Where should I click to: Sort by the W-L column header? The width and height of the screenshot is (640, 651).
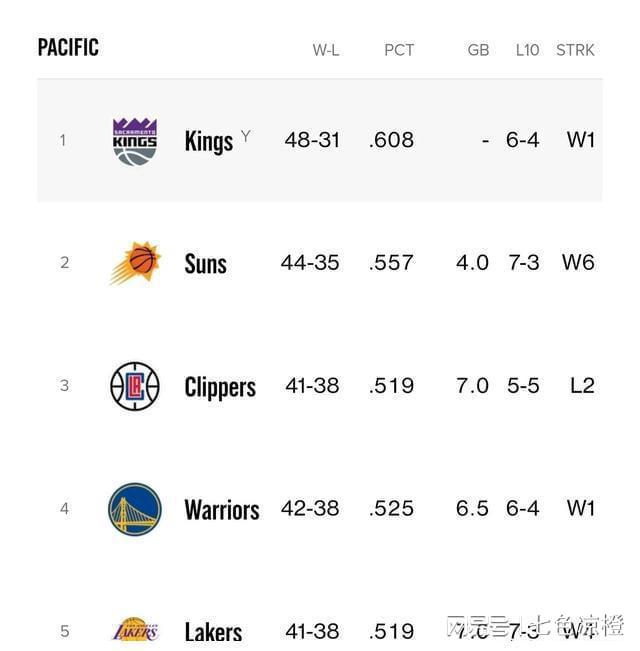(326, 50)
